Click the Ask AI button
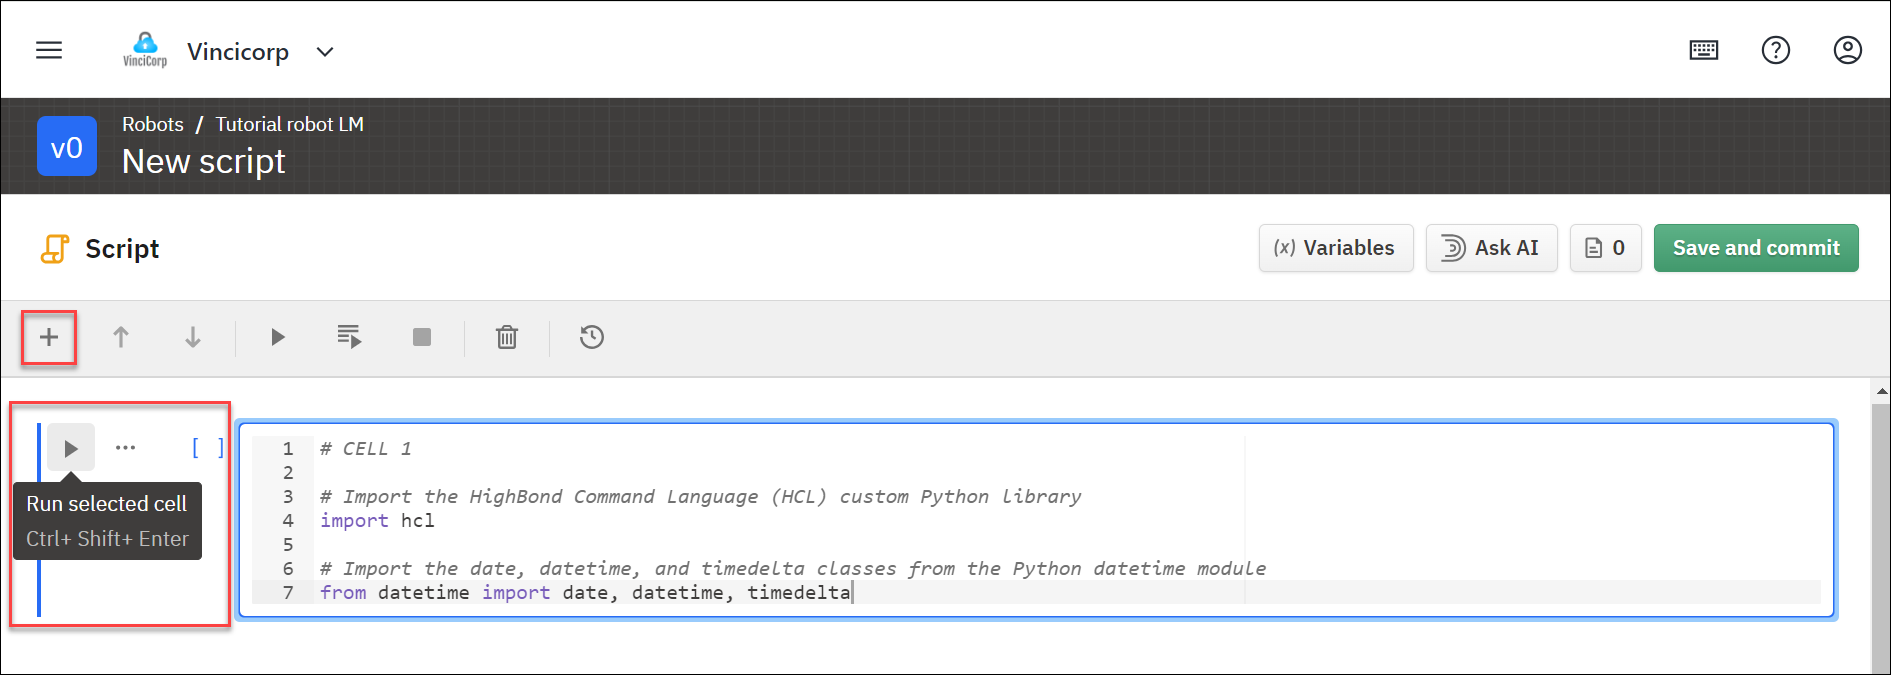The image size is (1891, 675). tap(1491, 248)
